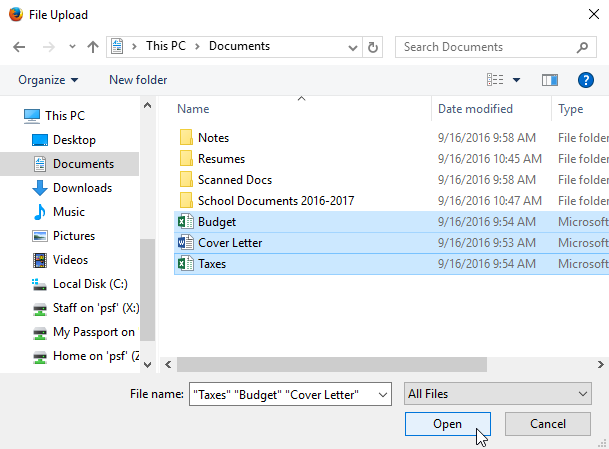Select Downloads in navigation pane
Viewport: 609px width, 449px height.
pyautogui.click(x=82, y=188)
